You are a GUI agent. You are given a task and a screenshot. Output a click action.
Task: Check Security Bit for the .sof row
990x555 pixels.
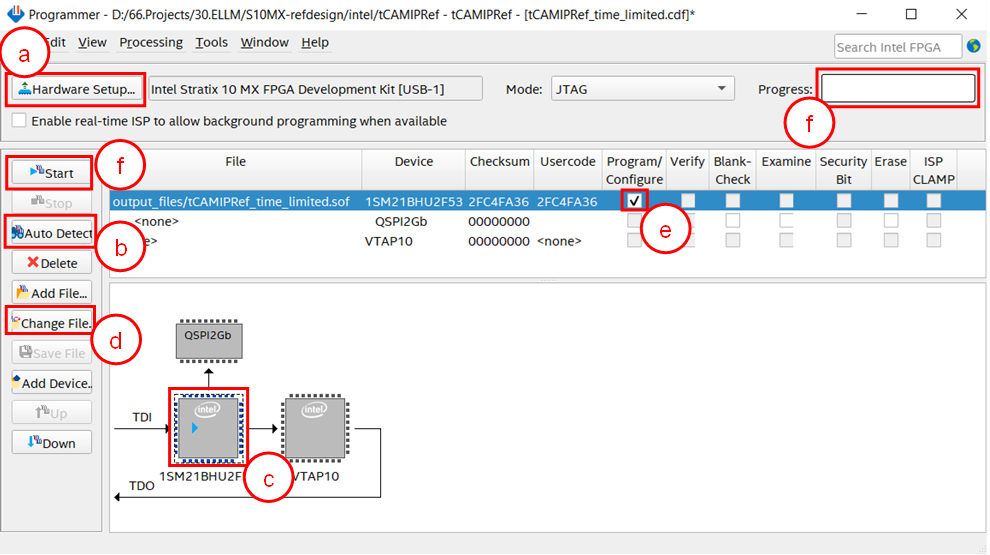[x=844, y=201]
